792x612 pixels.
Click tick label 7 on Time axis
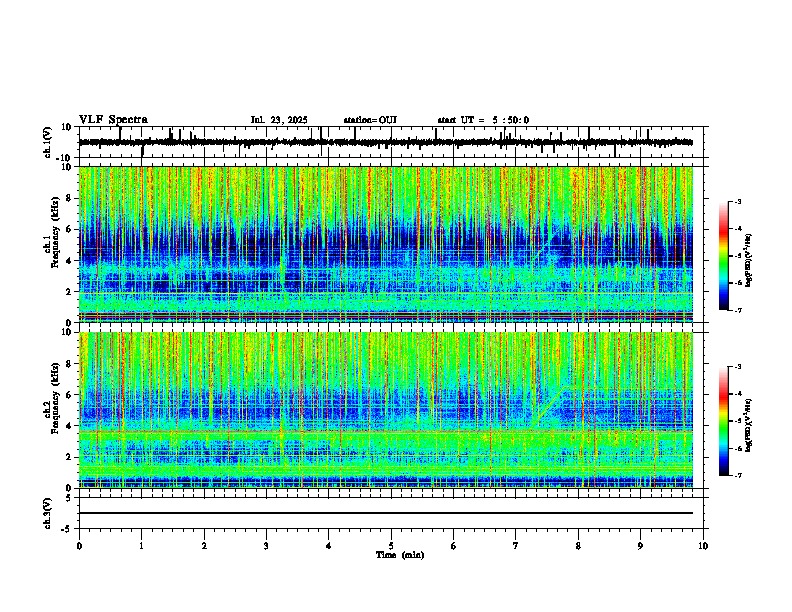click(x=516, y=546)
